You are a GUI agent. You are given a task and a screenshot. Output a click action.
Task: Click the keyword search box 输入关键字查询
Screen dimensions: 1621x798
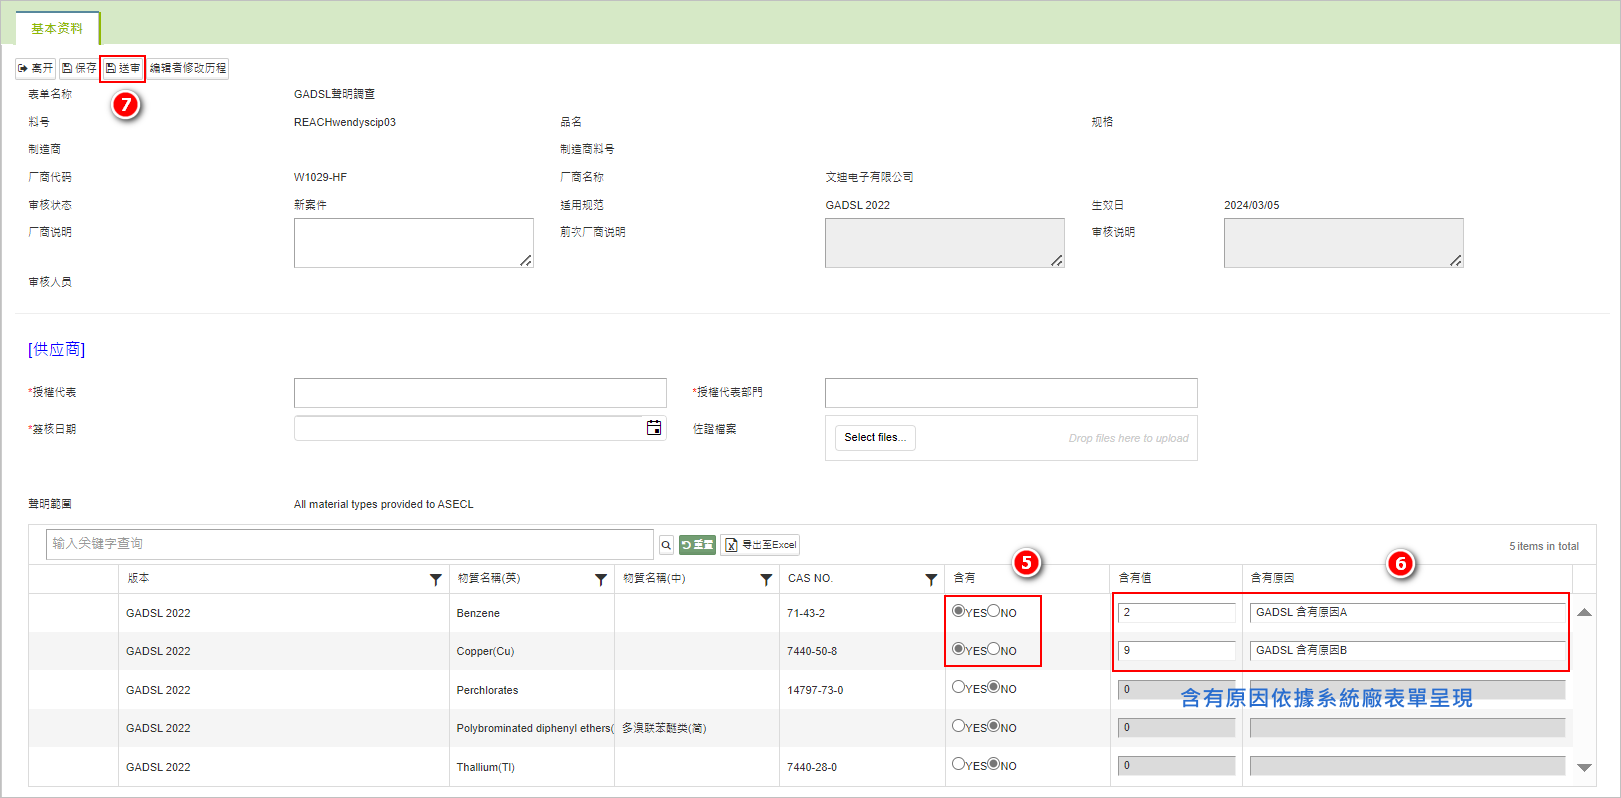coord(349,544)
